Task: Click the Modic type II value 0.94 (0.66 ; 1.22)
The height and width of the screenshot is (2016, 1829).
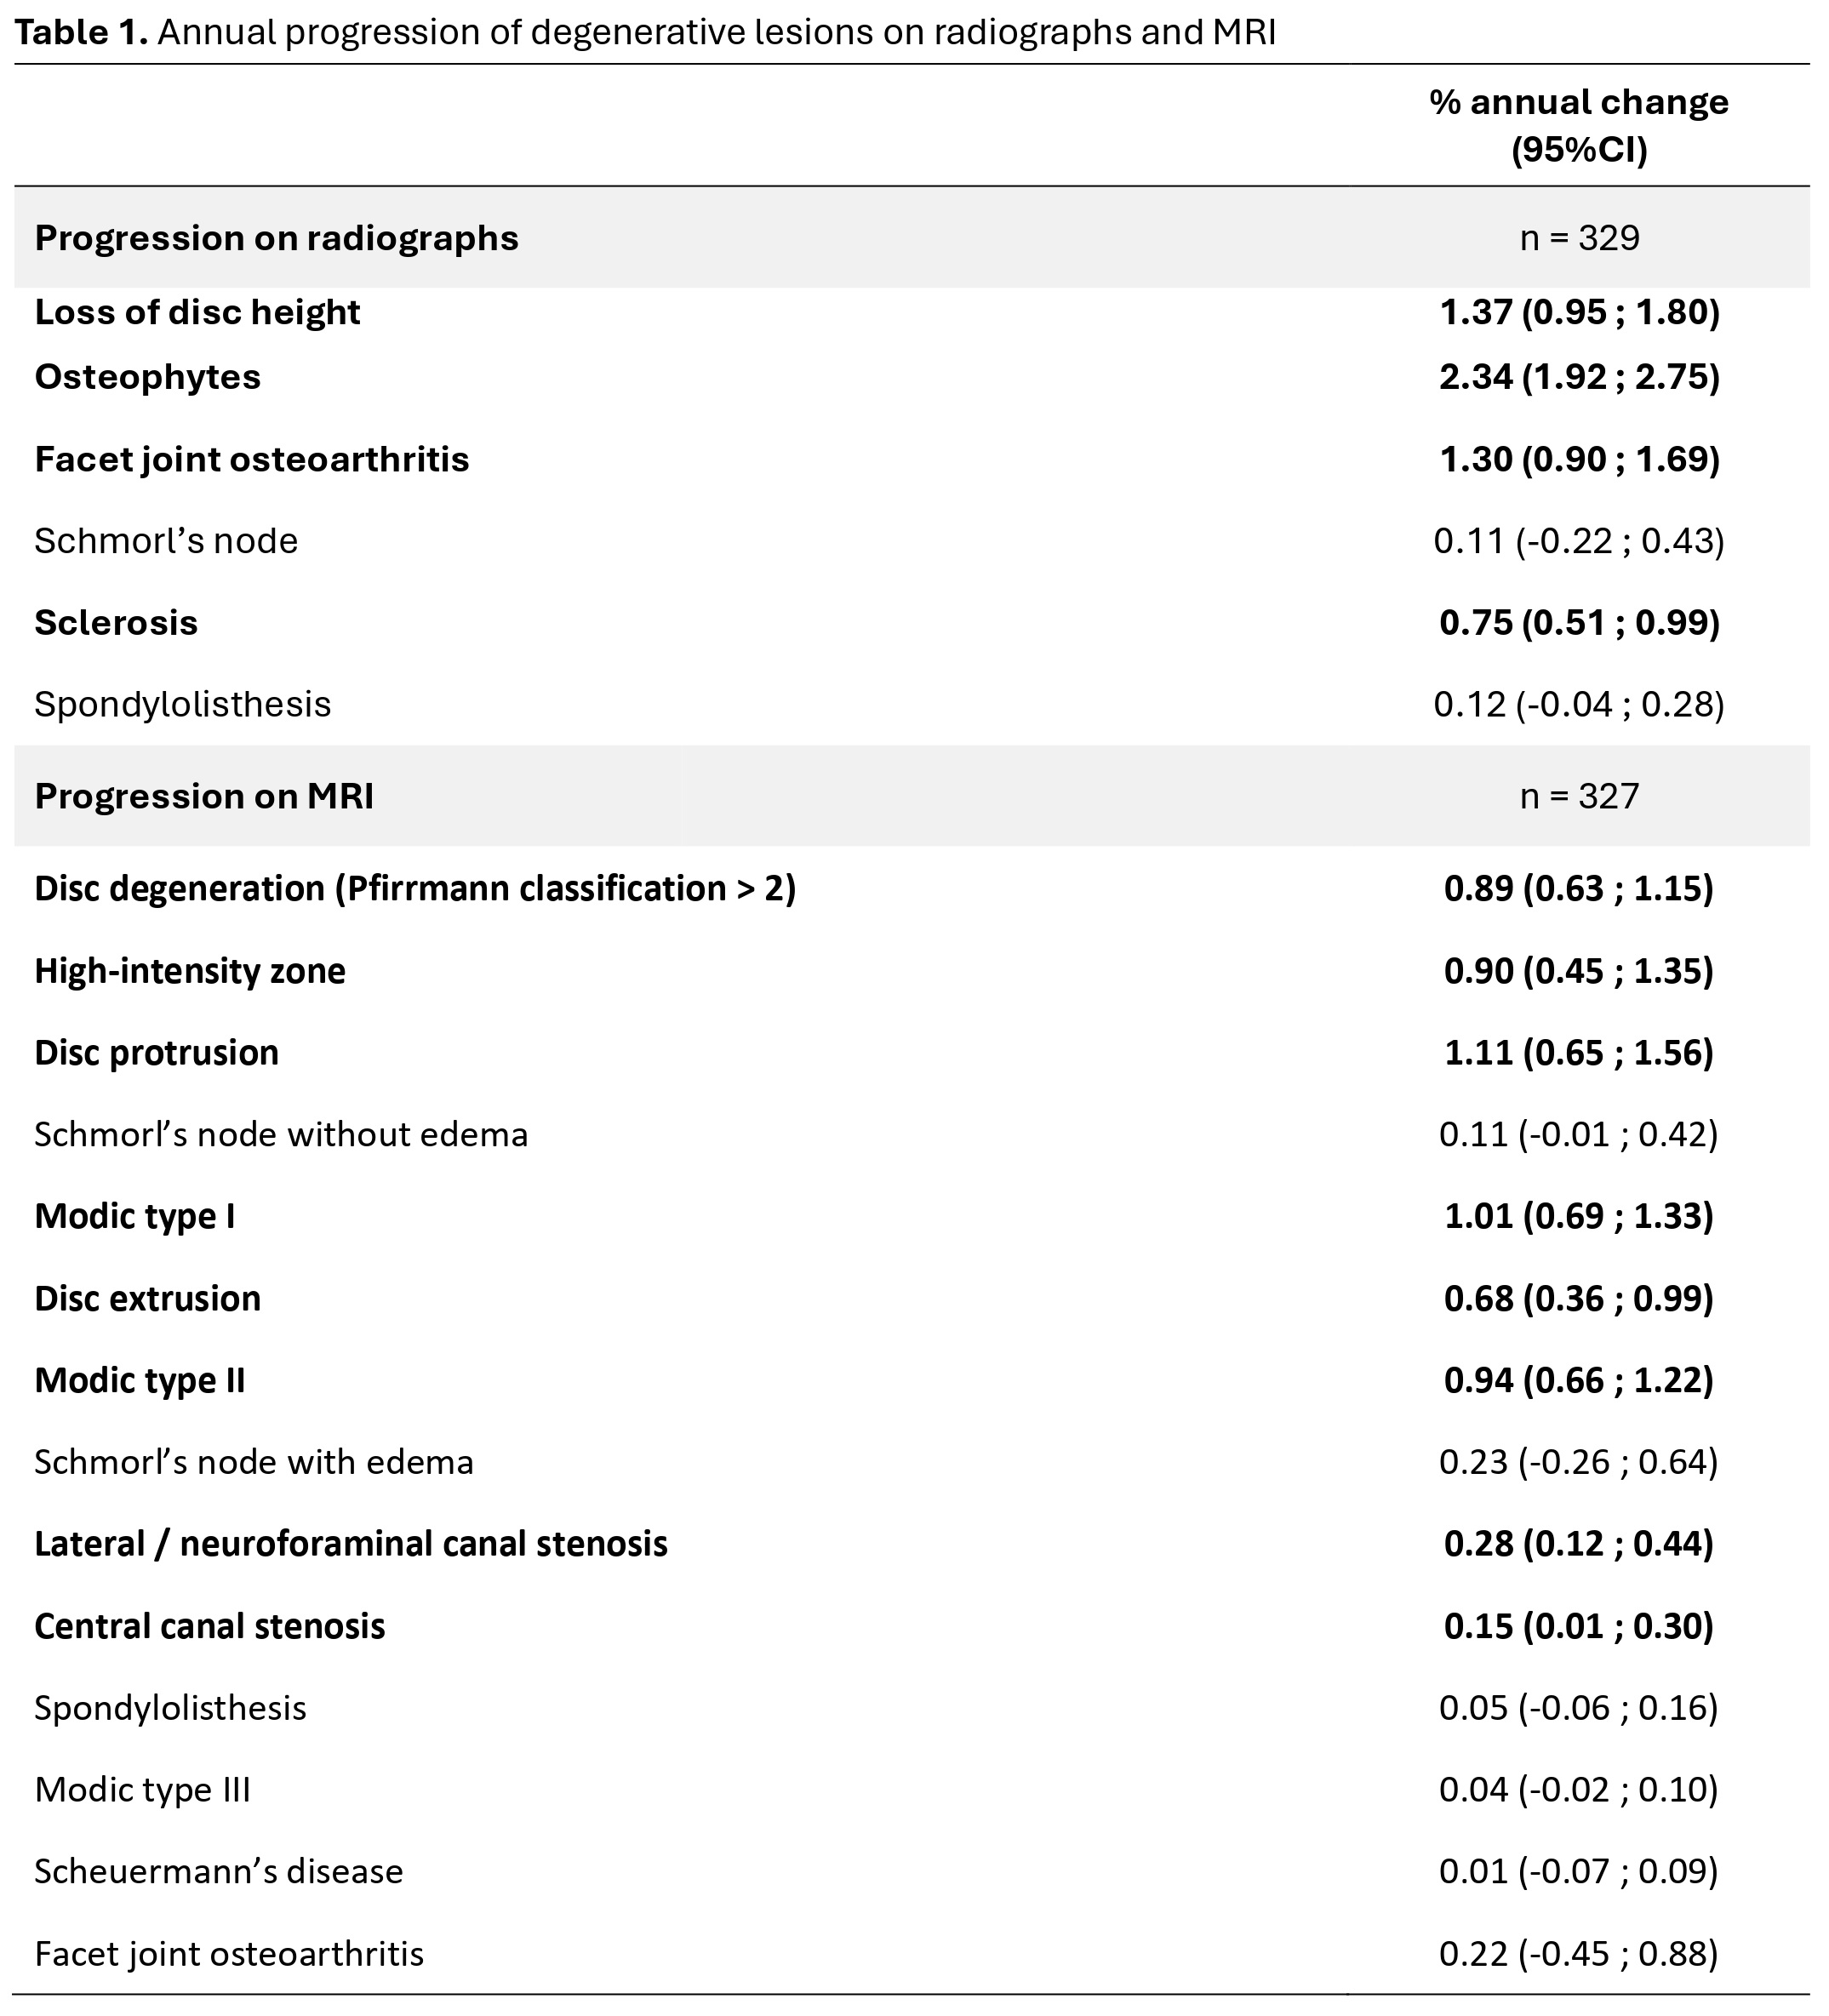Action: [1578, 1380]
